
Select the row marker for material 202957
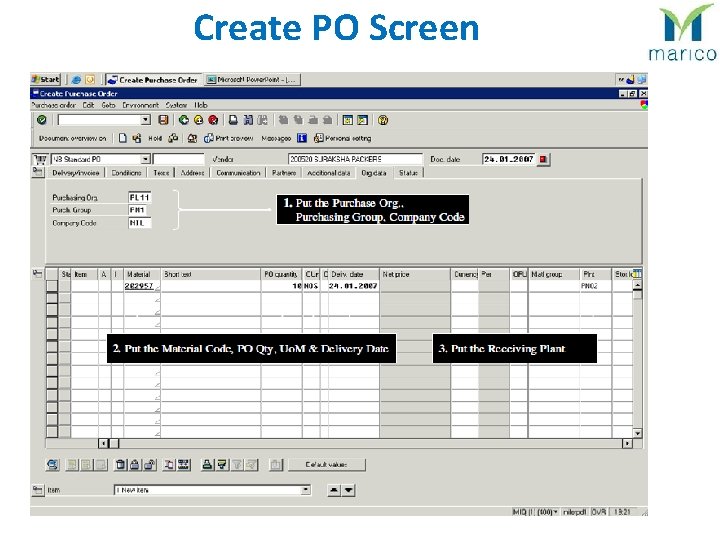52,286
